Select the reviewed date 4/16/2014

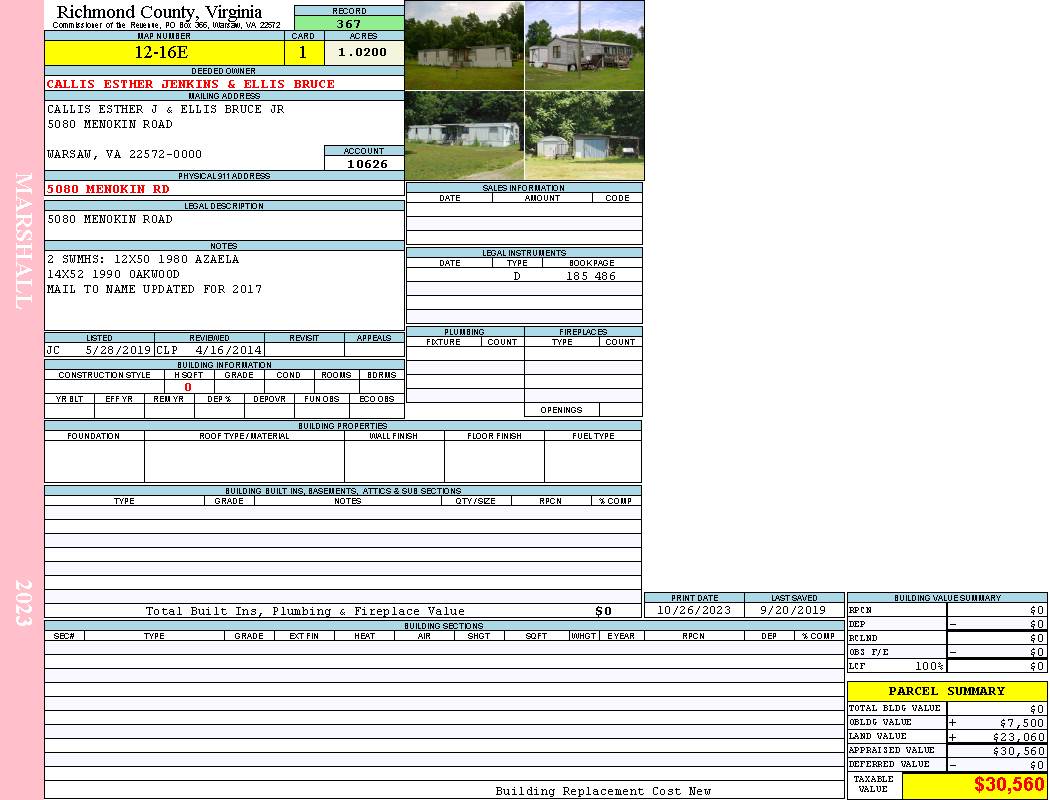click(x=228, y=350)
